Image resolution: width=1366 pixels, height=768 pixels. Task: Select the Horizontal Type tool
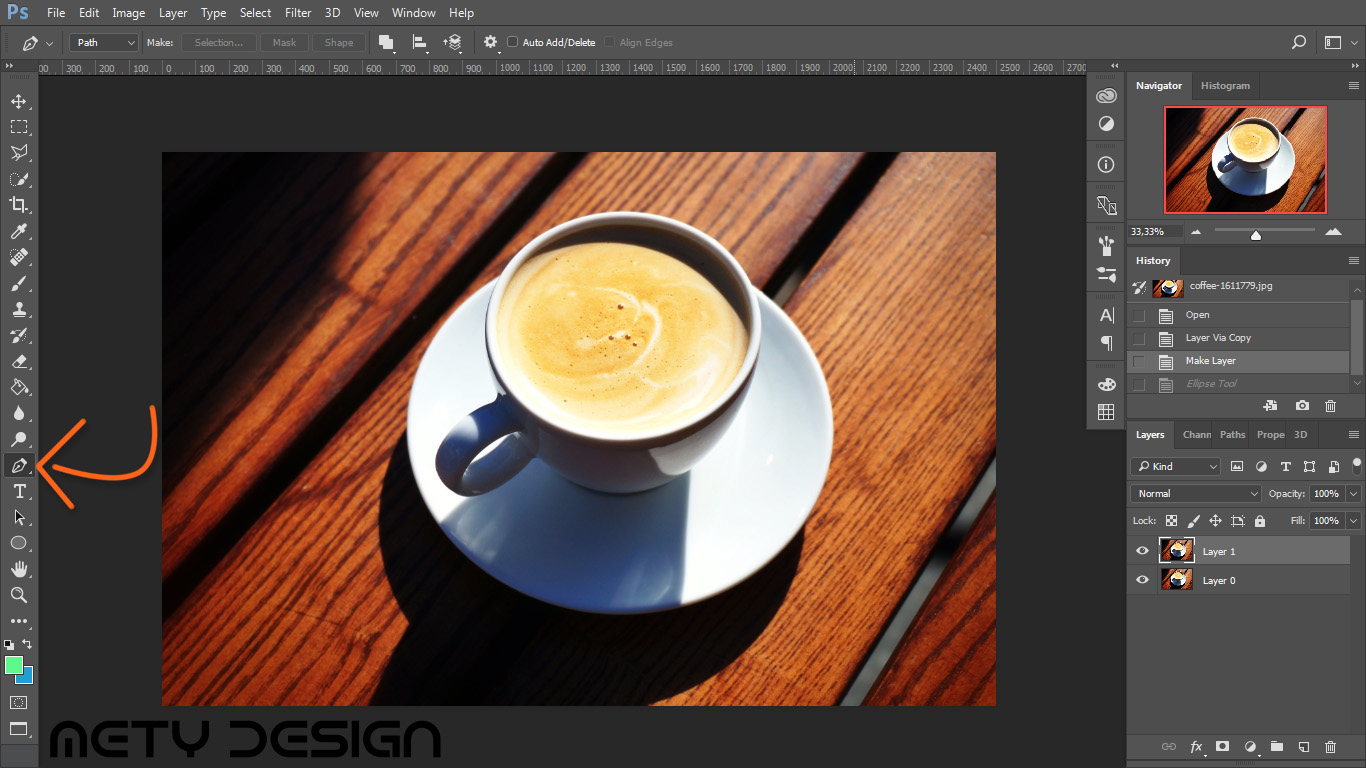point(18,491)
